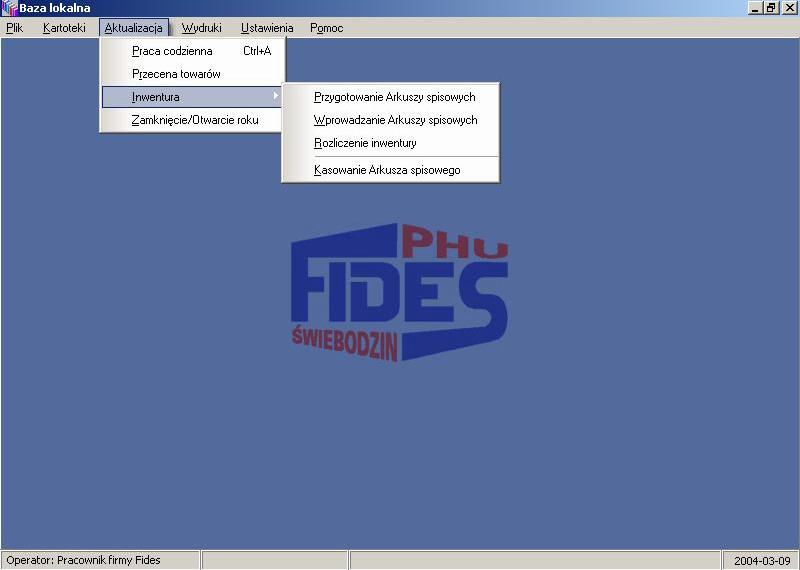Choose Praca codzienna menu entry
Screen dimensions: 800x570
[192, 51]
